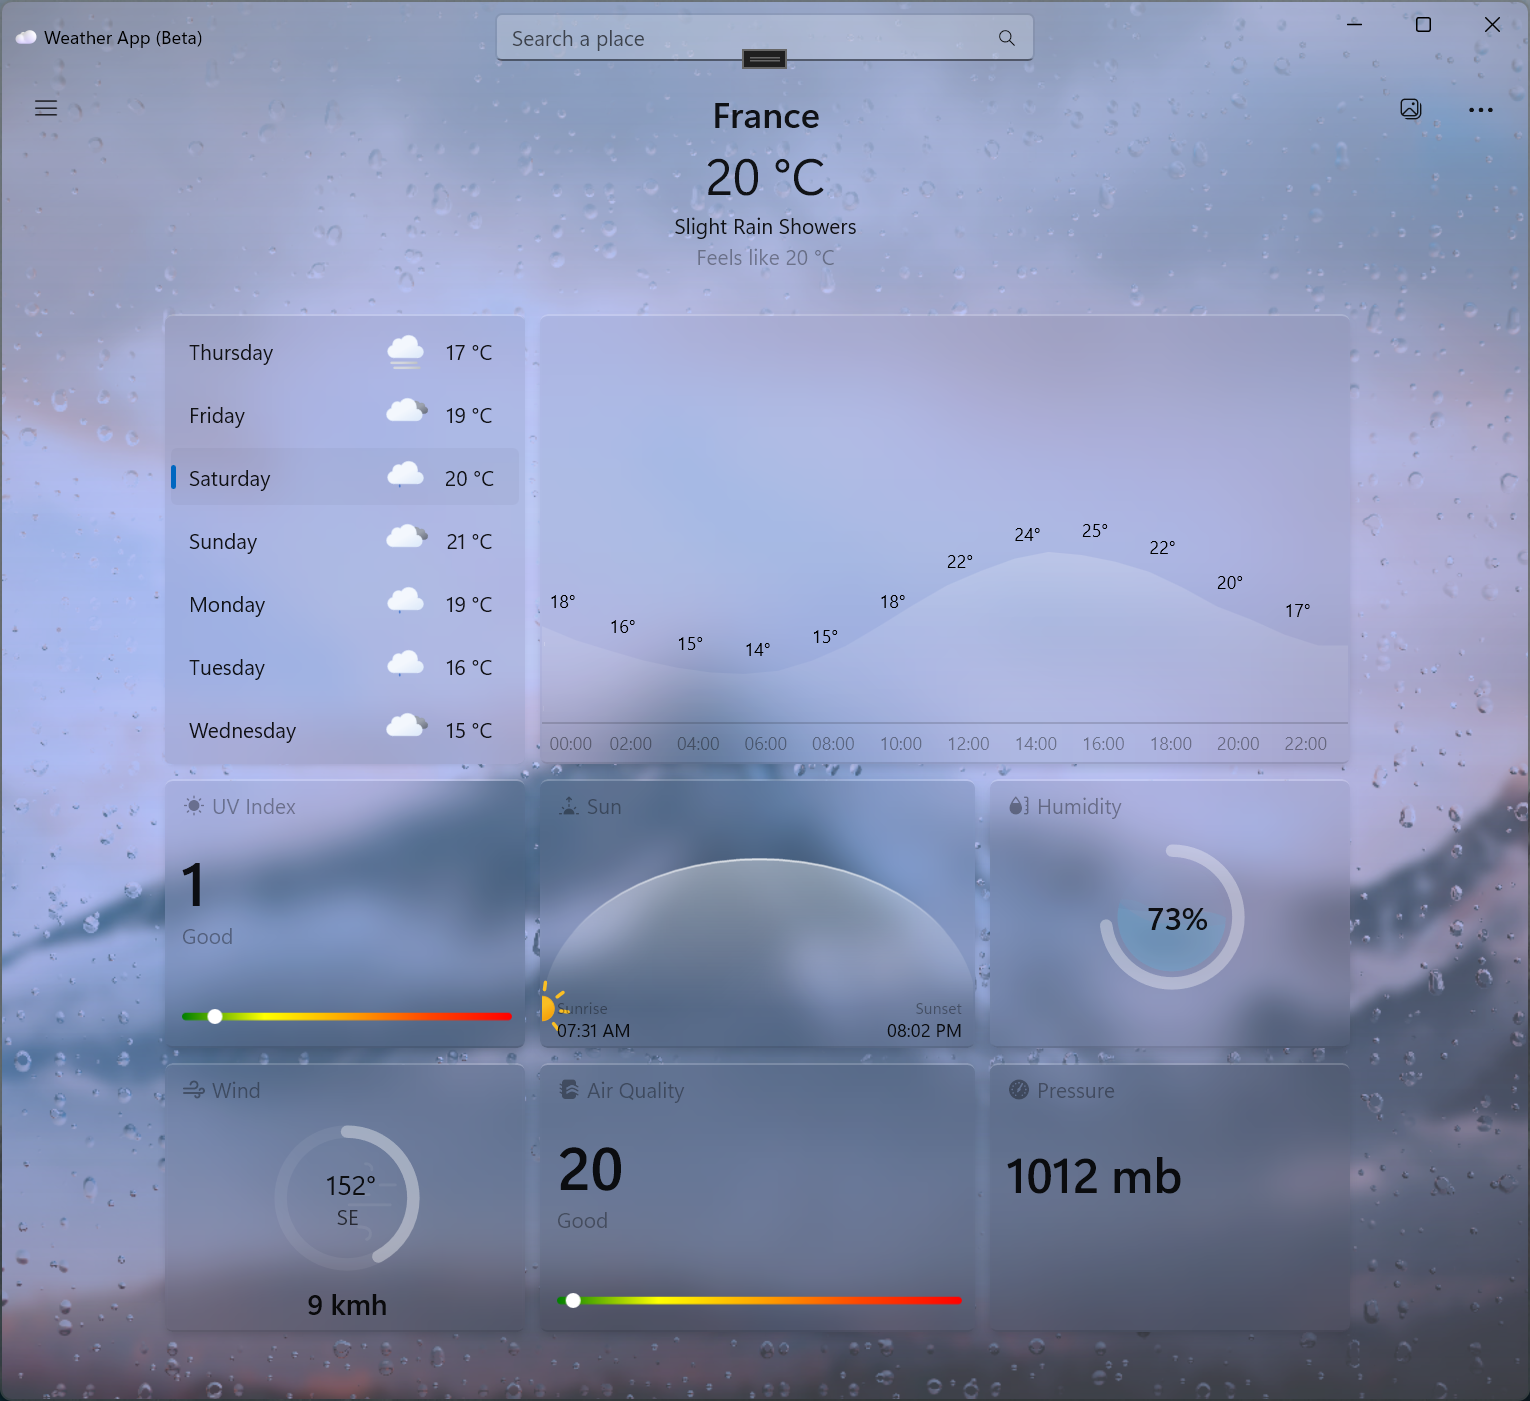Click the Slight Rain Showers text
Screen dimensions: 1530x1401
coord(765,226)
